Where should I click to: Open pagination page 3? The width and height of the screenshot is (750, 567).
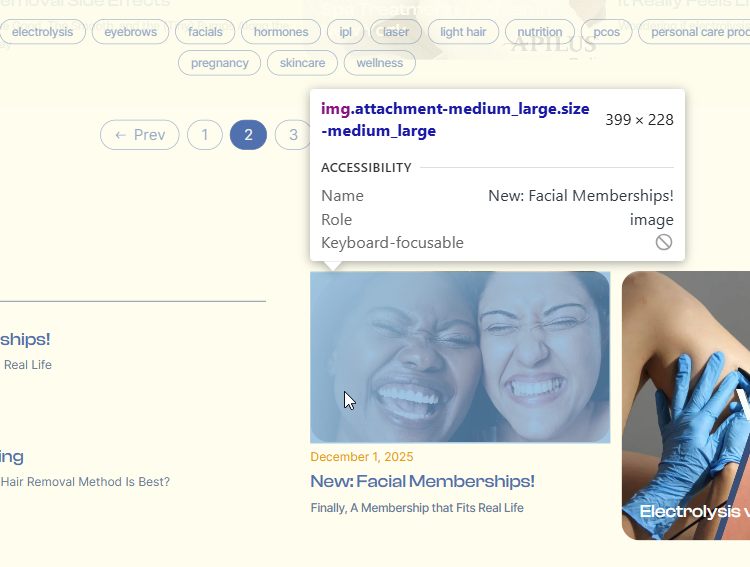click(293, 135)
